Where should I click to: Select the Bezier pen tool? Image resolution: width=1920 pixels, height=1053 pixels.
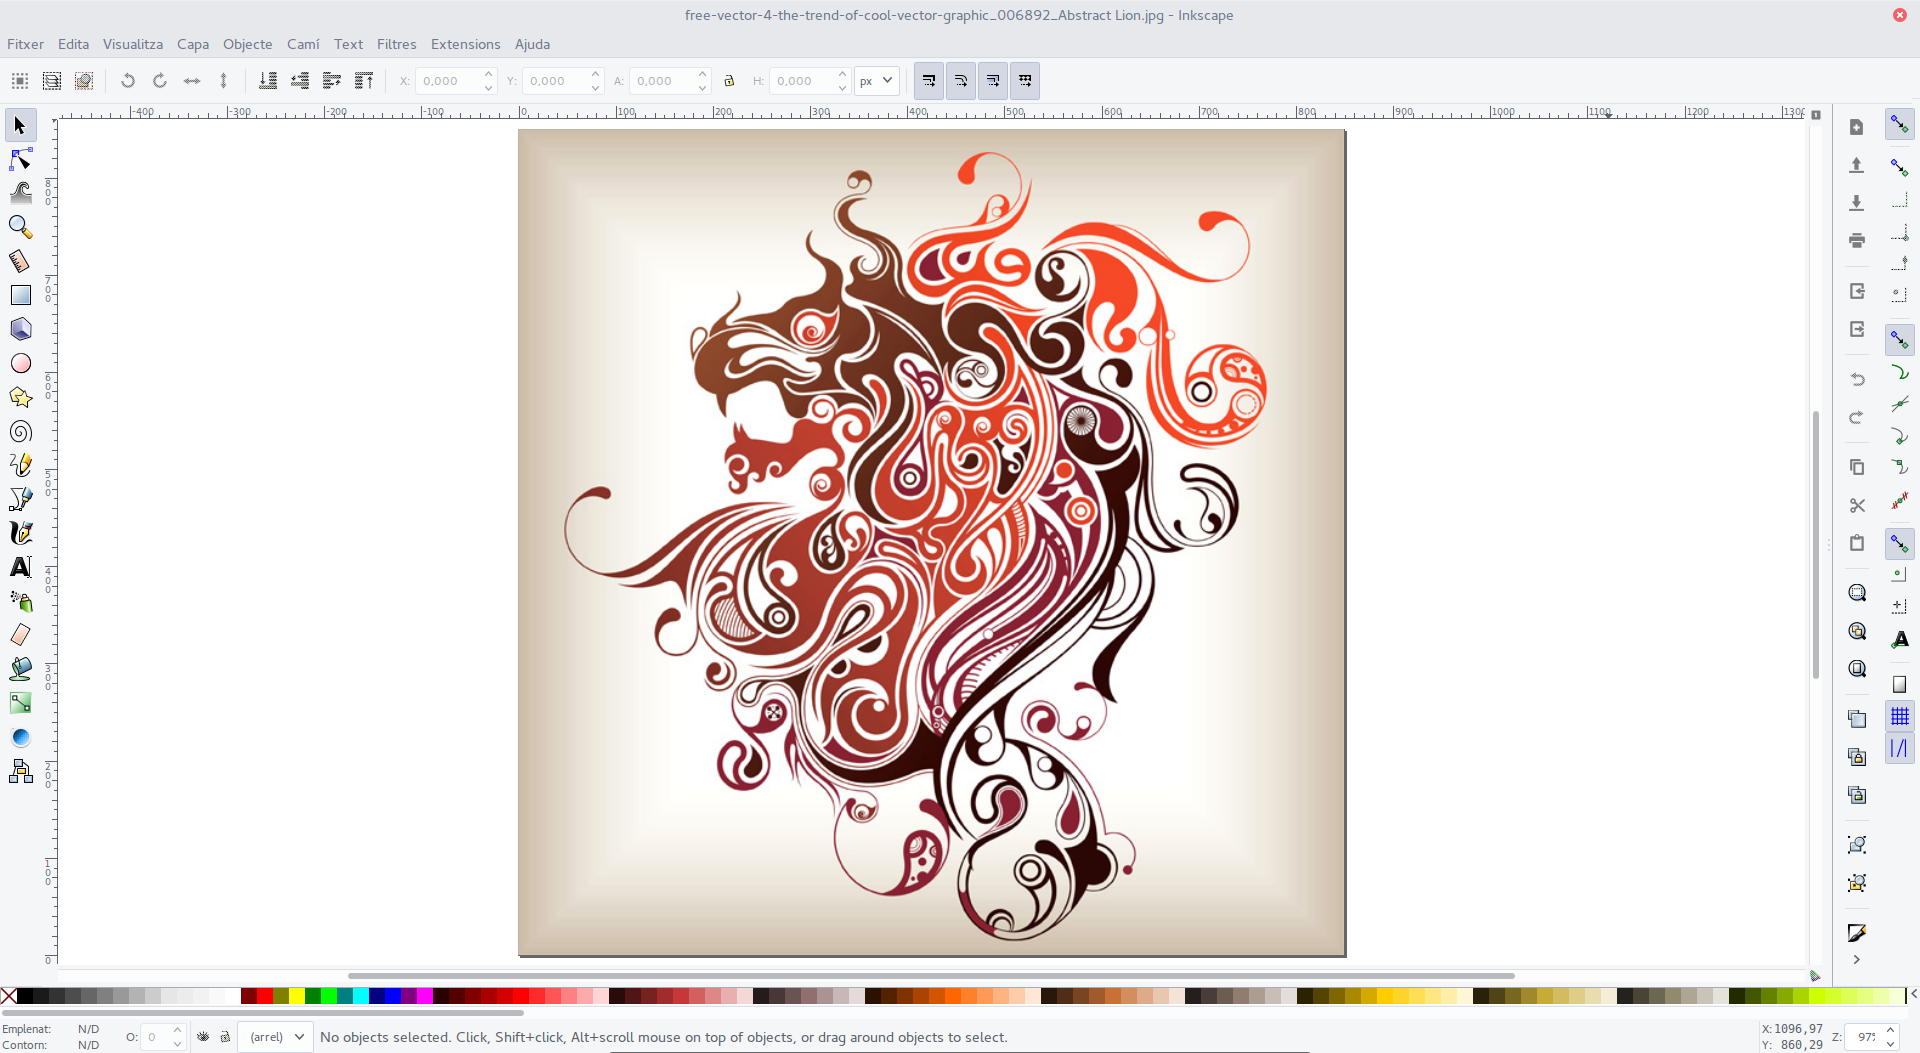click(20, 499)
